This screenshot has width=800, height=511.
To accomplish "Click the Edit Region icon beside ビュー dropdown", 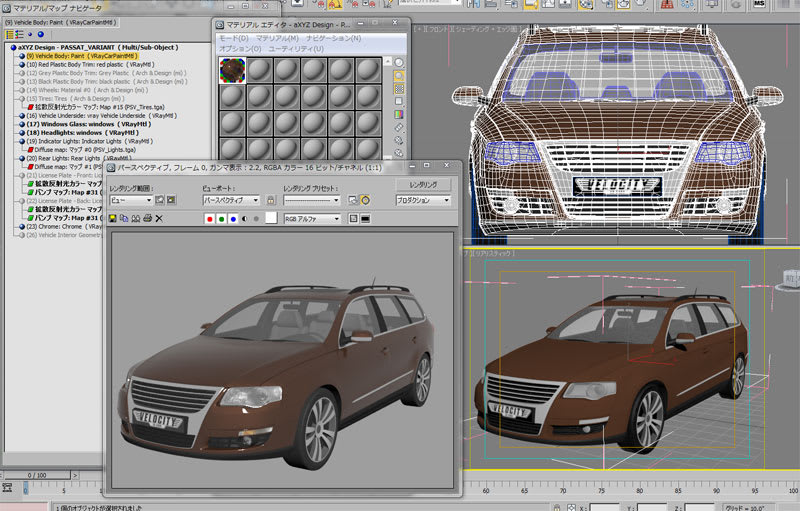I will click(x=160, y=200).
